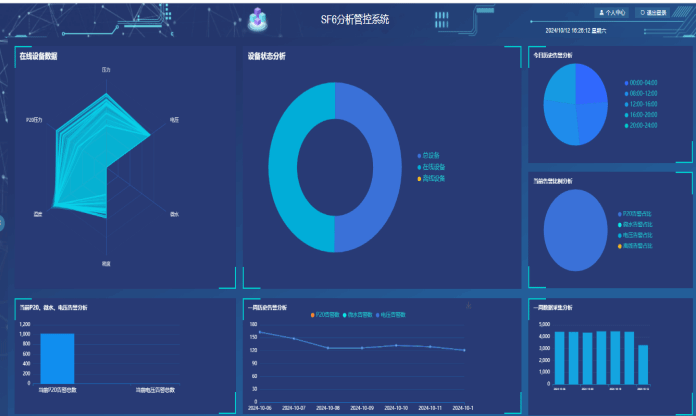Click the right blue half of donut chart
696x416 pixels.
(x=380, y=167)
